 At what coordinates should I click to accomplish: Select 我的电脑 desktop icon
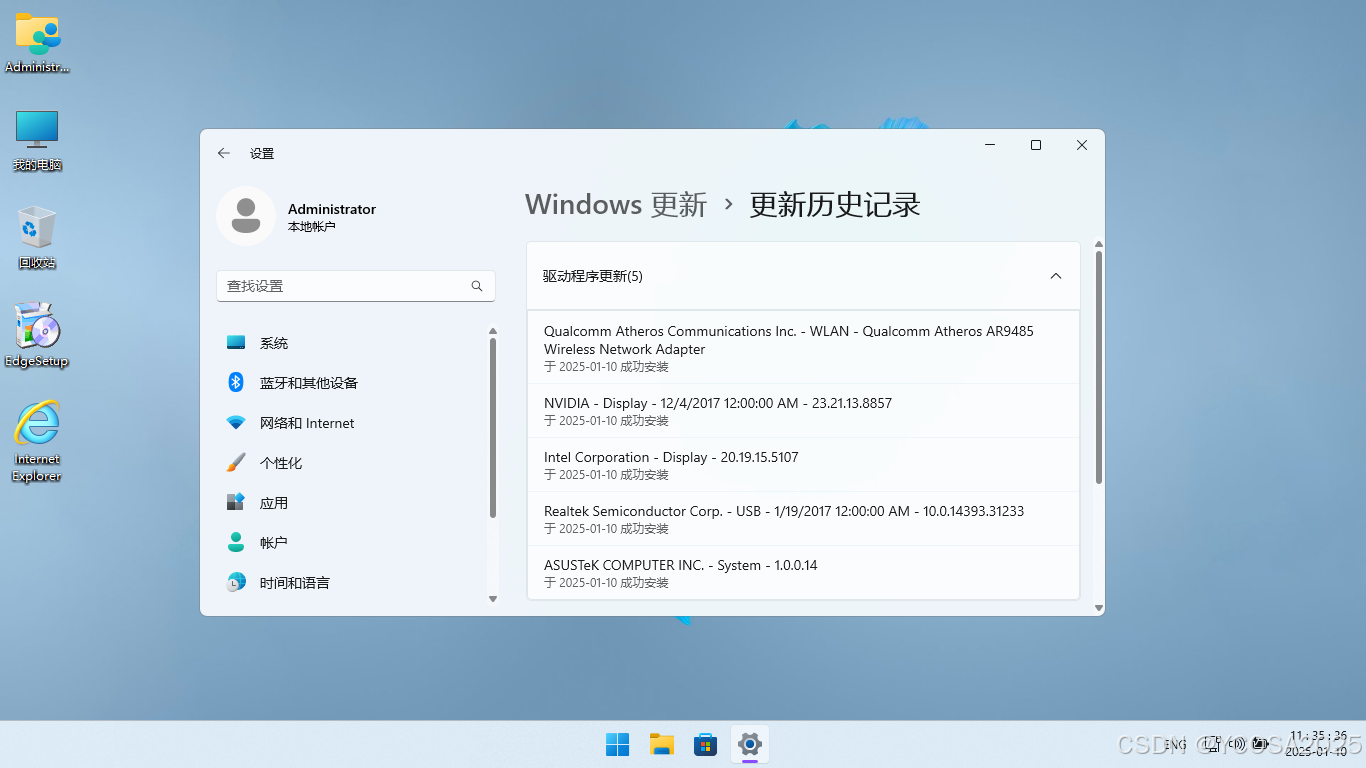(37, 141)
